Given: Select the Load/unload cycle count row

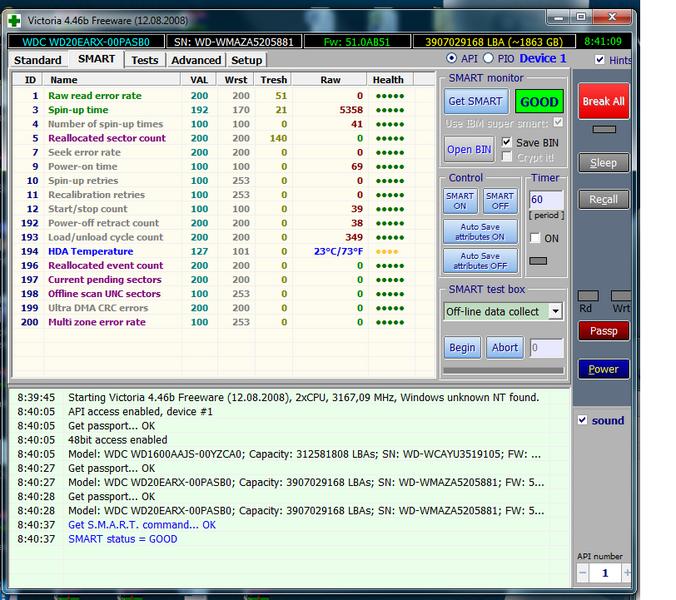Looking at the screenshot, I should [x=223, y=237].
